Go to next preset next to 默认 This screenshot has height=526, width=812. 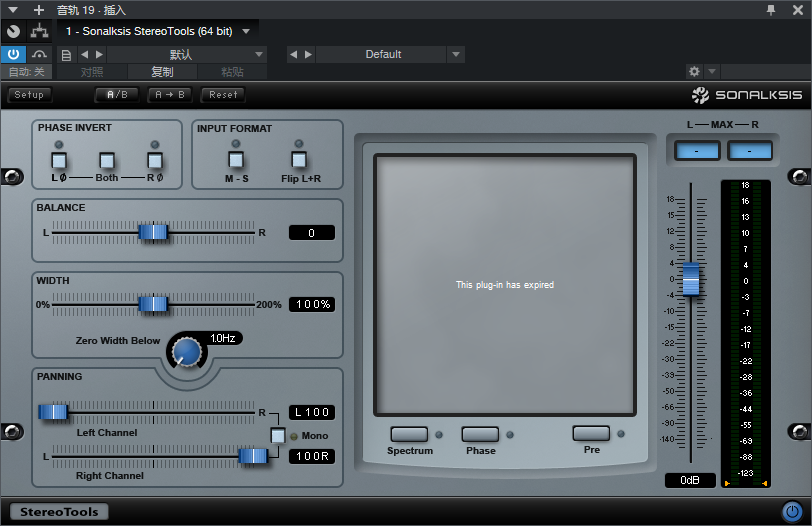coord(99,54)
